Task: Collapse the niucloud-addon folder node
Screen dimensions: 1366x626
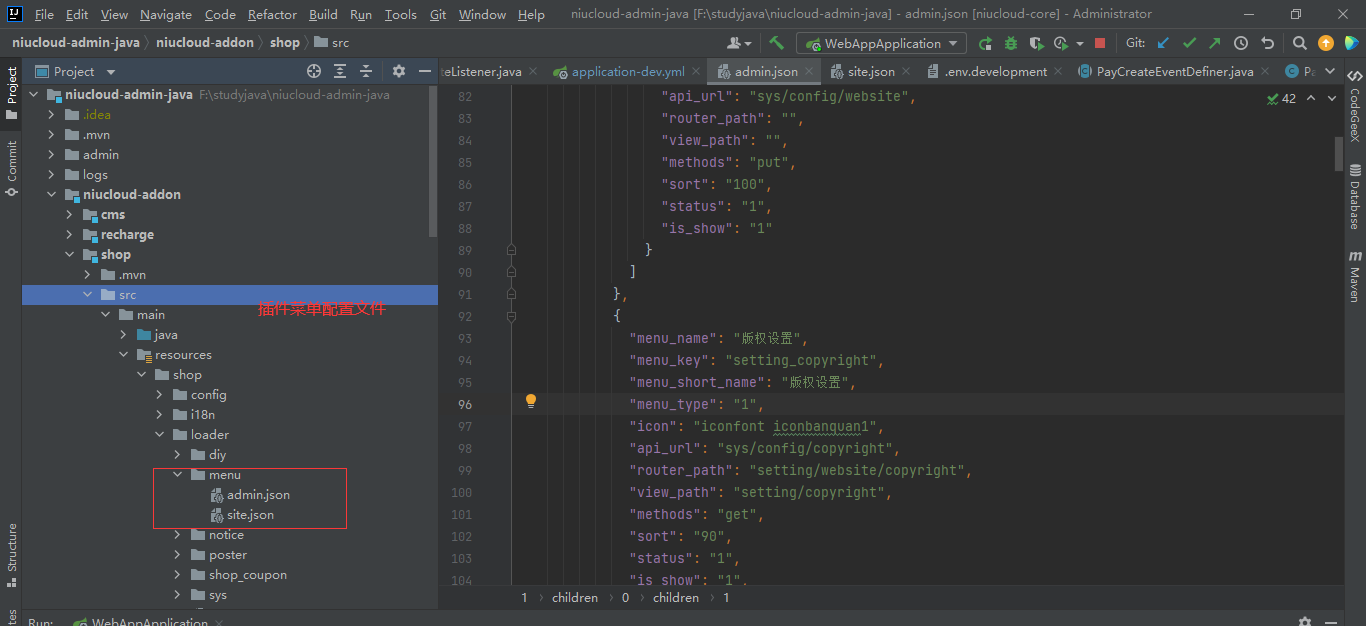Action: coord(52,195)
